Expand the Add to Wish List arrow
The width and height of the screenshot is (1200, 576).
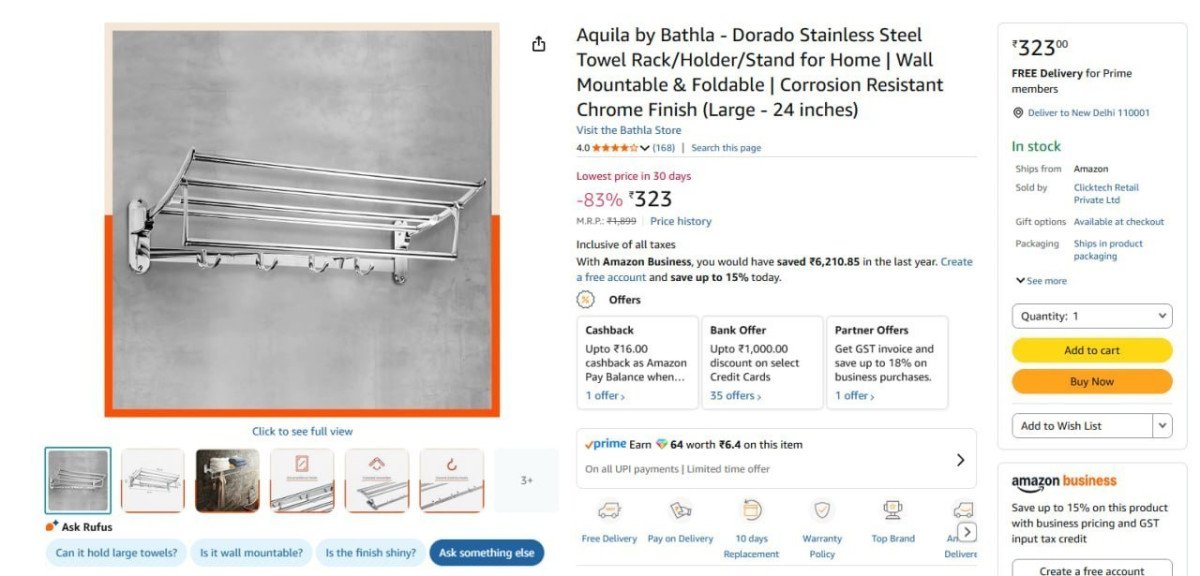[1162, 426]
